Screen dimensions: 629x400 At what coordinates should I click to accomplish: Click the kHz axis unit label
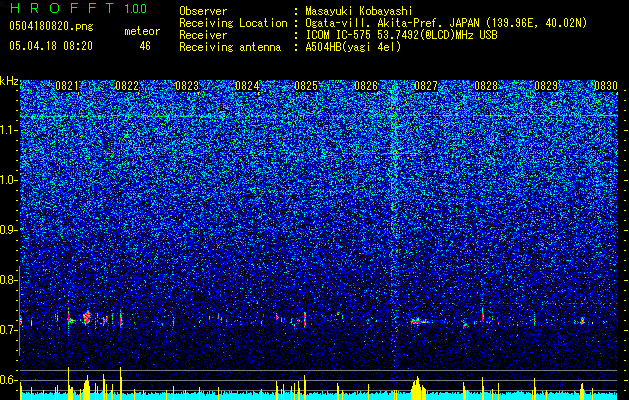(9, 81)
